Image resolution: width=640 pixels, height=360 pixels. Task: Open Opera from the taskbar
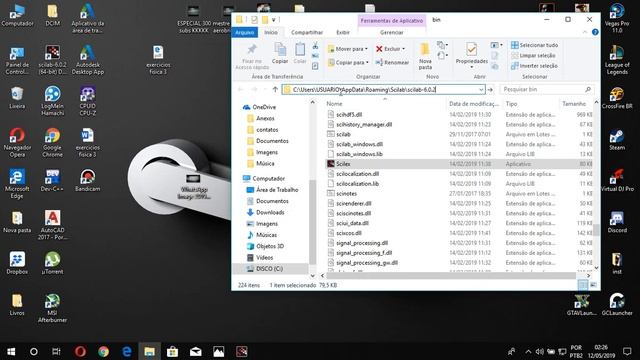tap(80, 351)
